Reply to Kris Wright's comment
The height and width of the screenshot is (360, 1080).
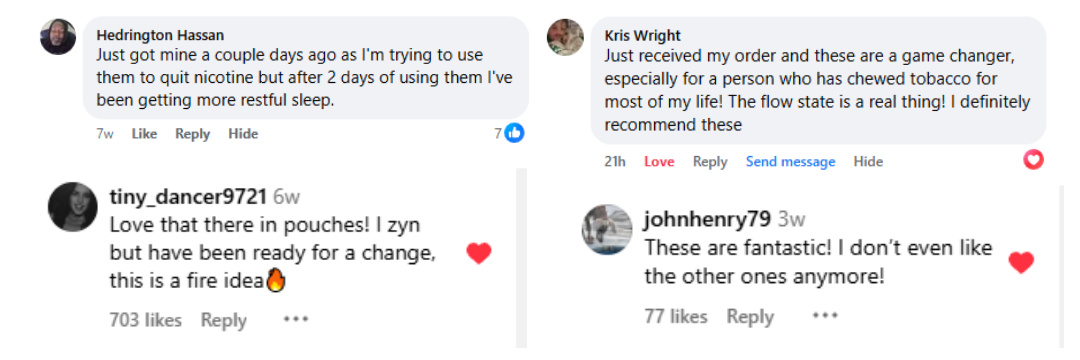tap(710, 162)
